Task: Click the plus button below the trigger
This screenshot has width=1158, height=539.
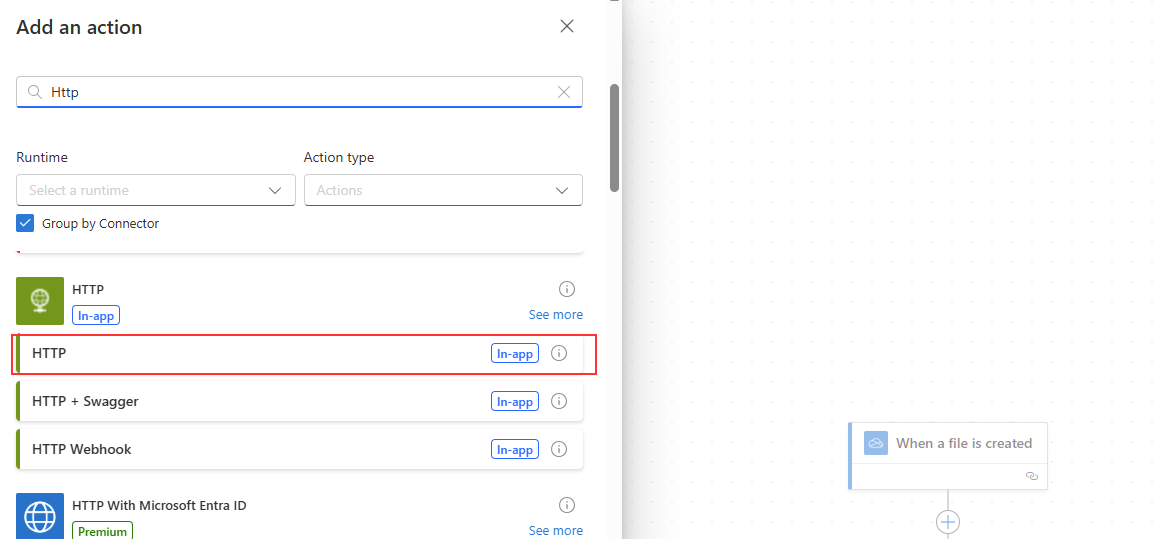Action: 947,522
